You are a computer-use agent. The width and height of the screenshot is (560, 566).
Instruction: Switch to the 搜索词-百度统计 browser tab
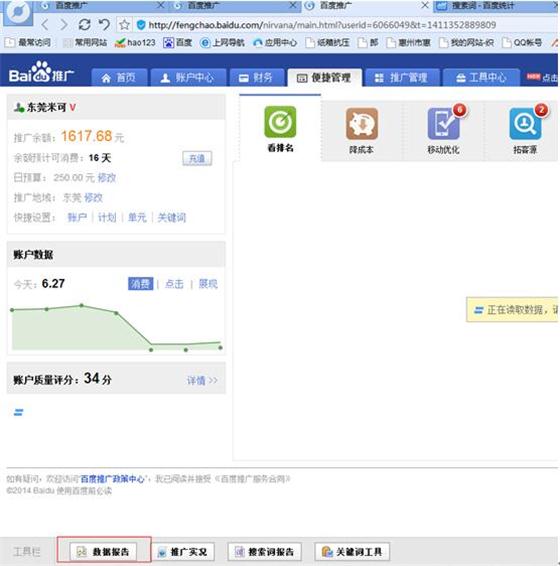click(x=495, y=6)
